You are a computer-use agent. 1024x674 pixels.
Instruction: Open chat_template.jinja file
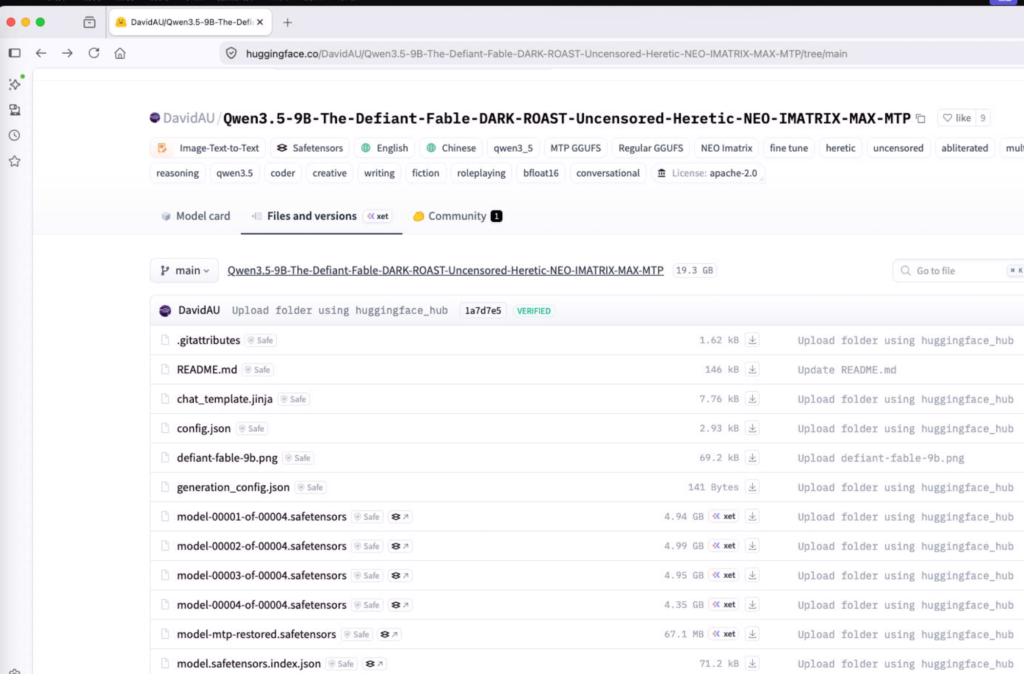[225, 399]
